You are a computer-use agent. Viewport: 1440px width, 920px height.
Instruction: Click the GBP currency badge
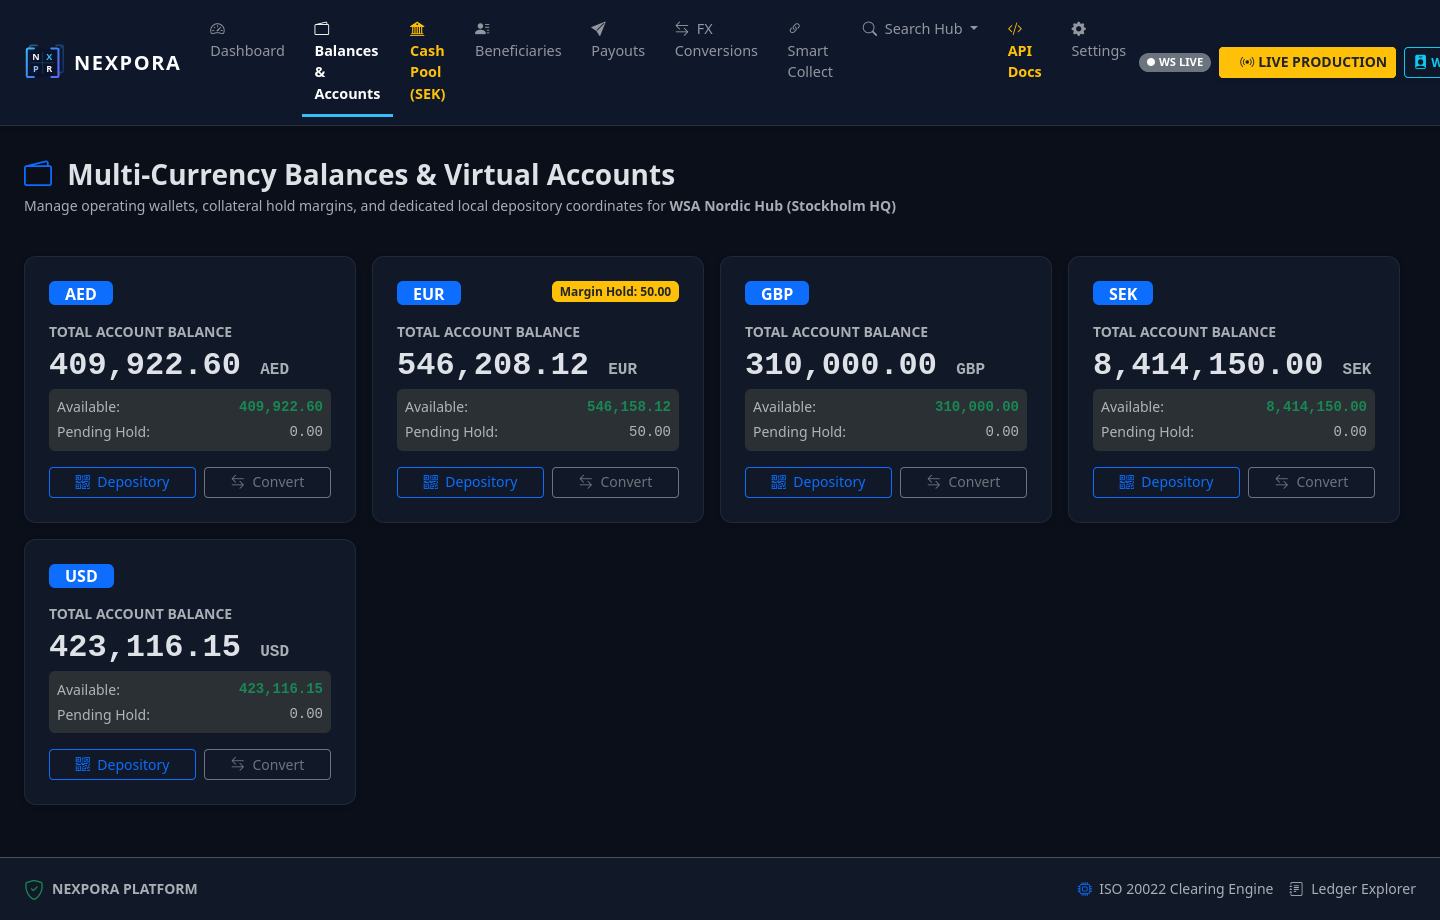(x=777, y=293)
